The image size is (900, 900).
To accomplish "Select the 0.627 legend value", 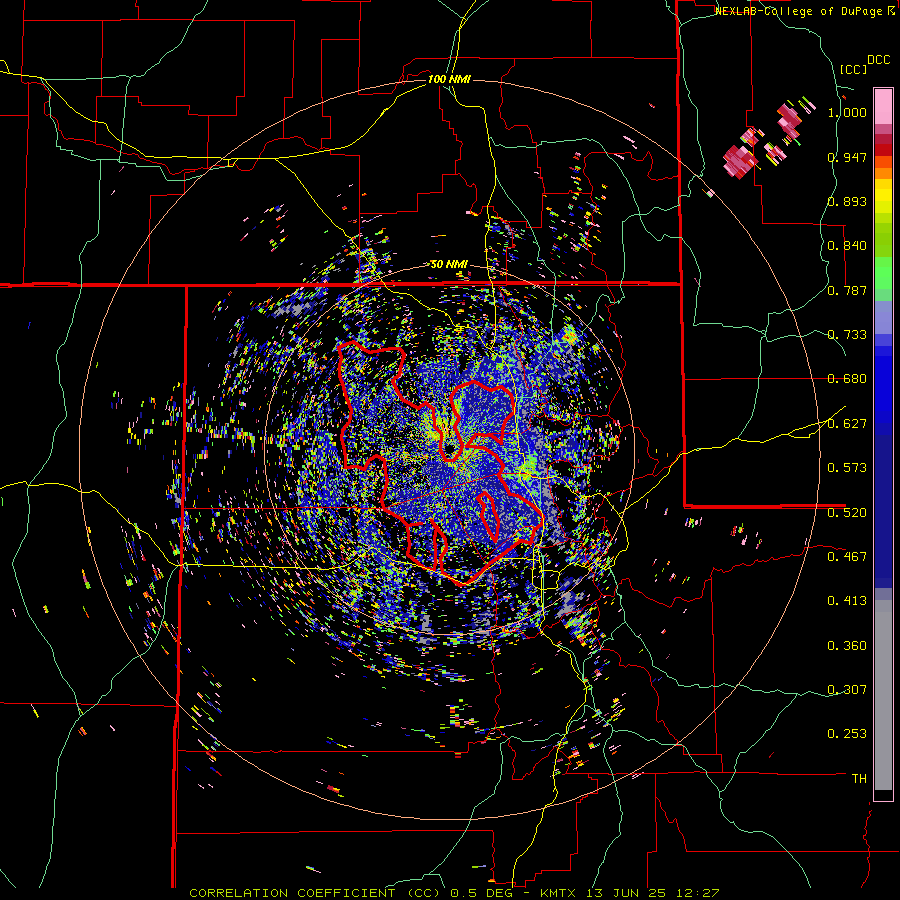I will click(847, 424).
